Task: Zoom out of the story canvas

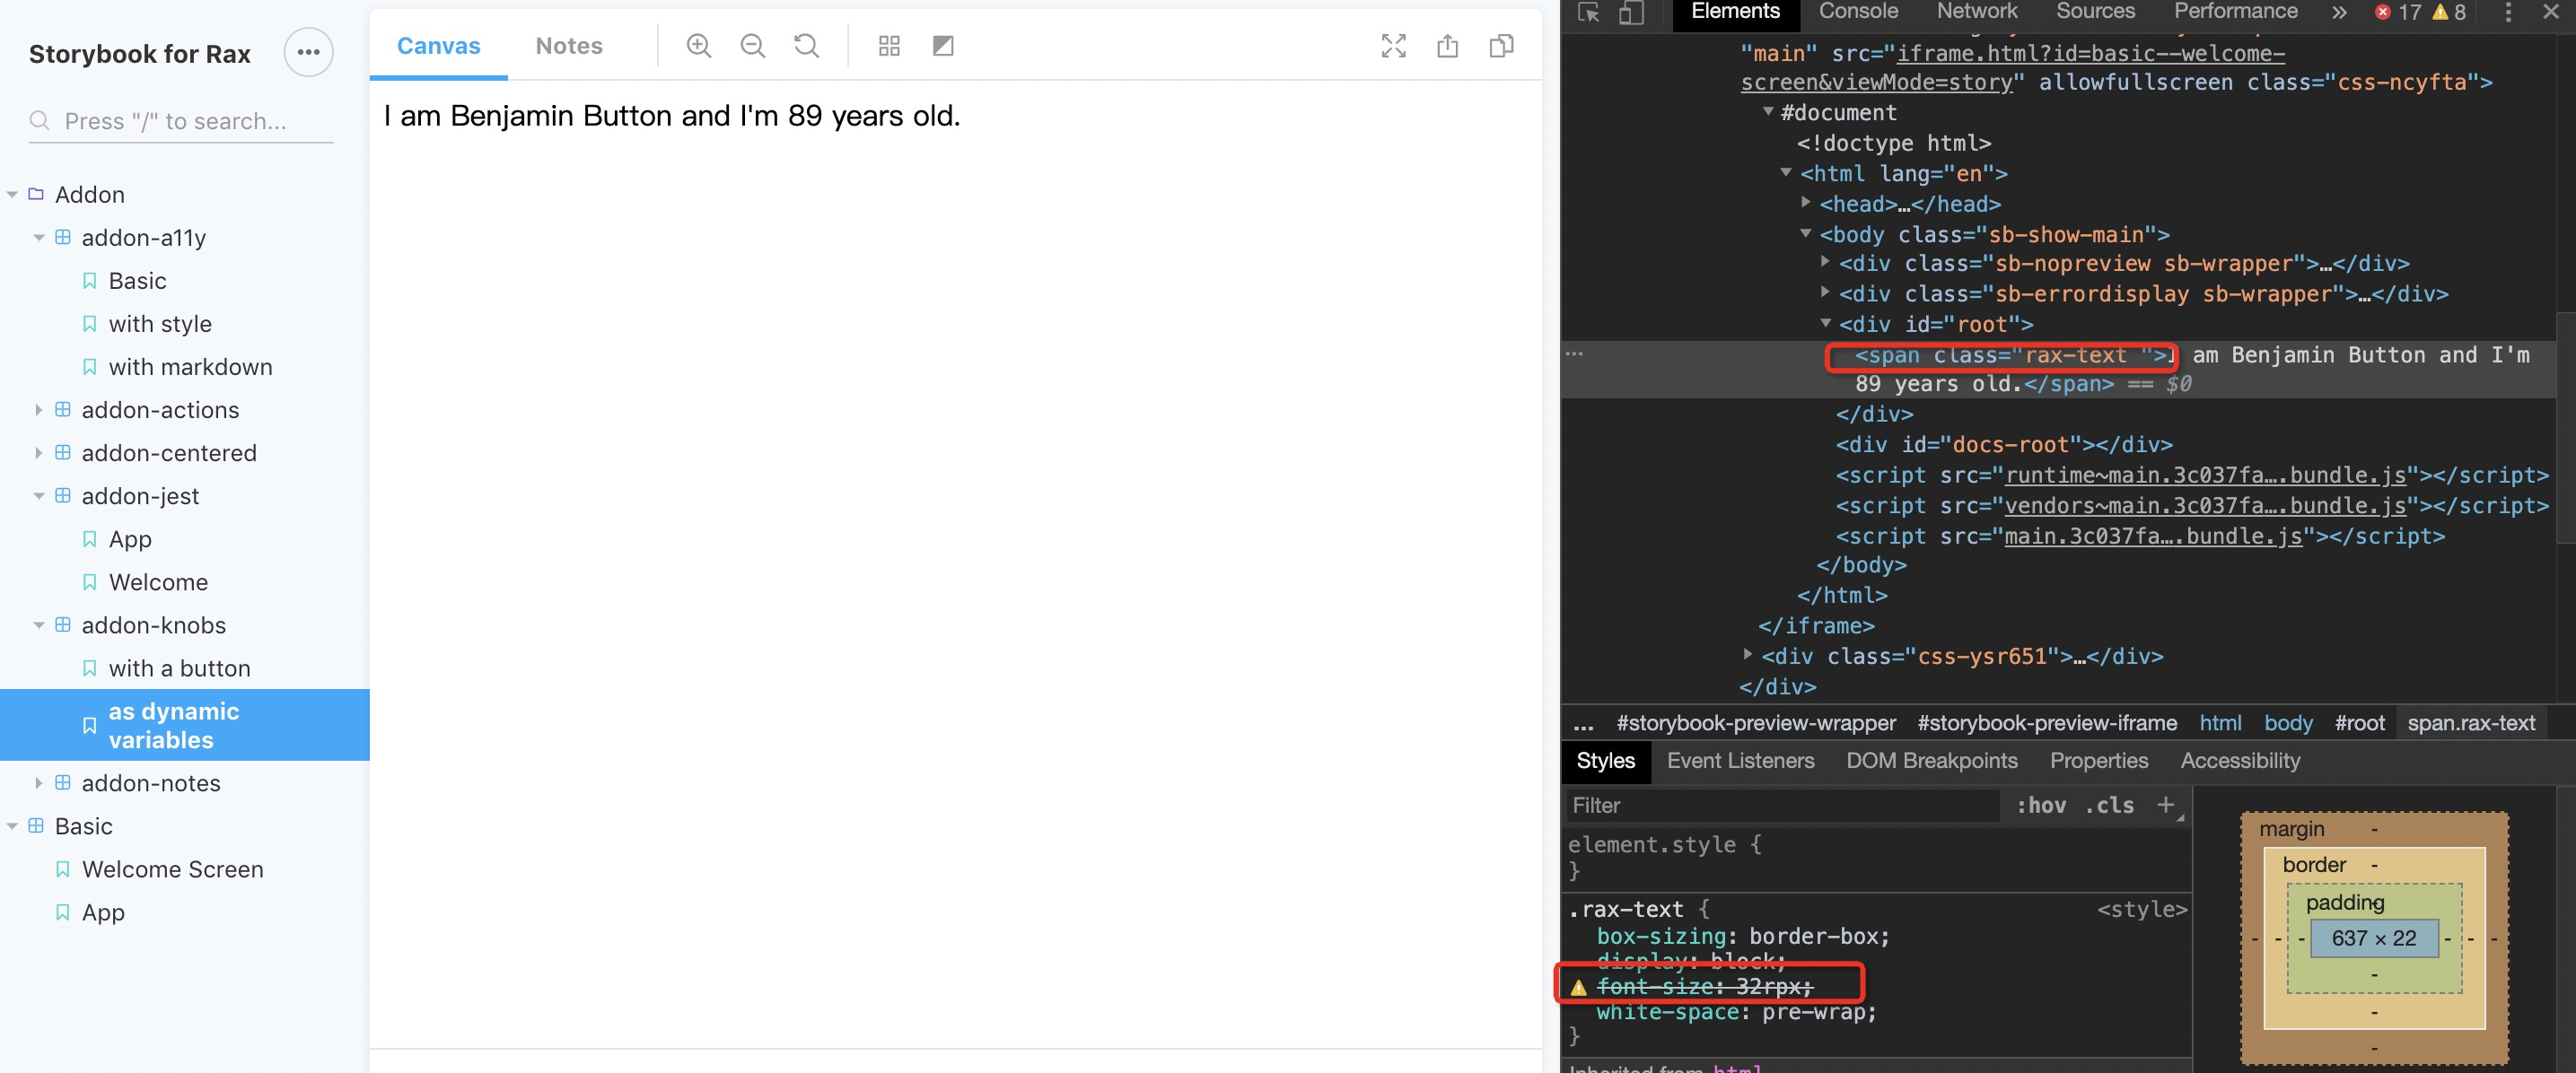Action: click(x=753, y=45)
